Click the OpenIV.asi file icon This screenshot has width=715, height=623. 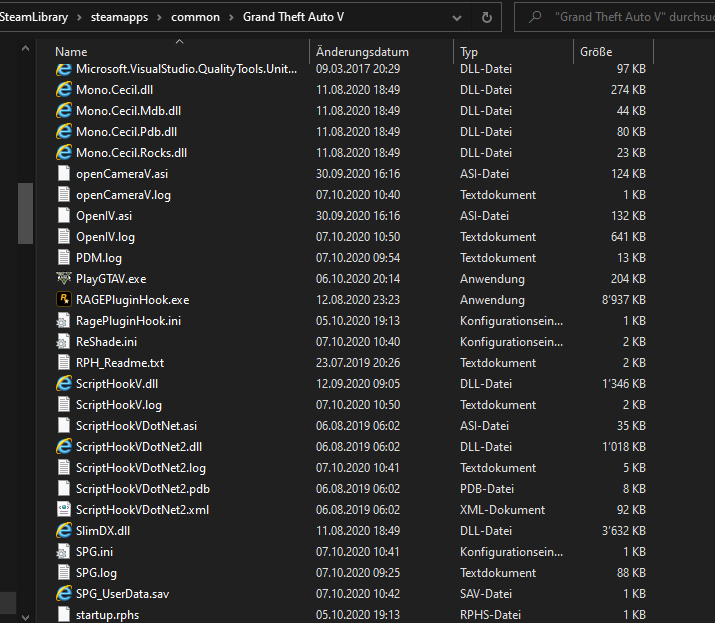pyautogui.click(x=64, y=216)
